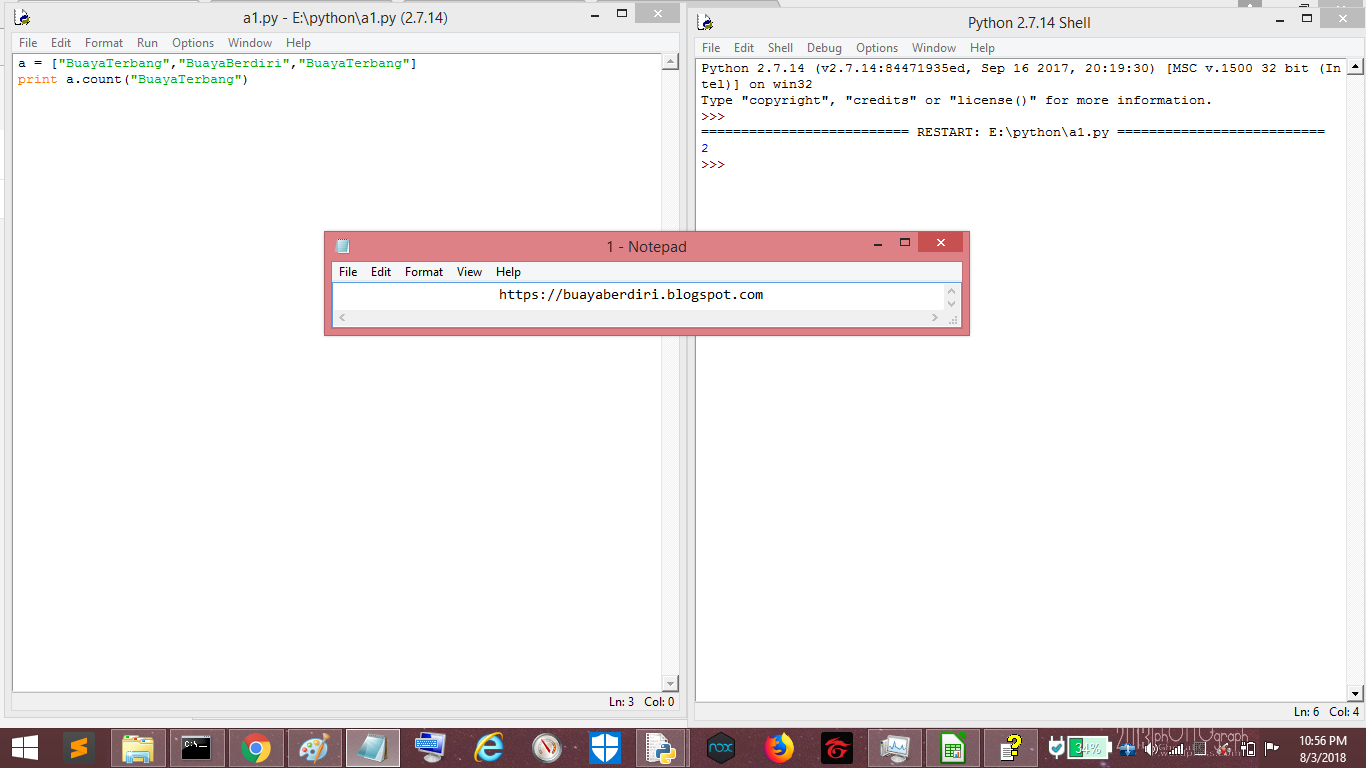Open Paint from the taskbar
The height and width of the screenshot is (768, 1366).
pos(314,747)
